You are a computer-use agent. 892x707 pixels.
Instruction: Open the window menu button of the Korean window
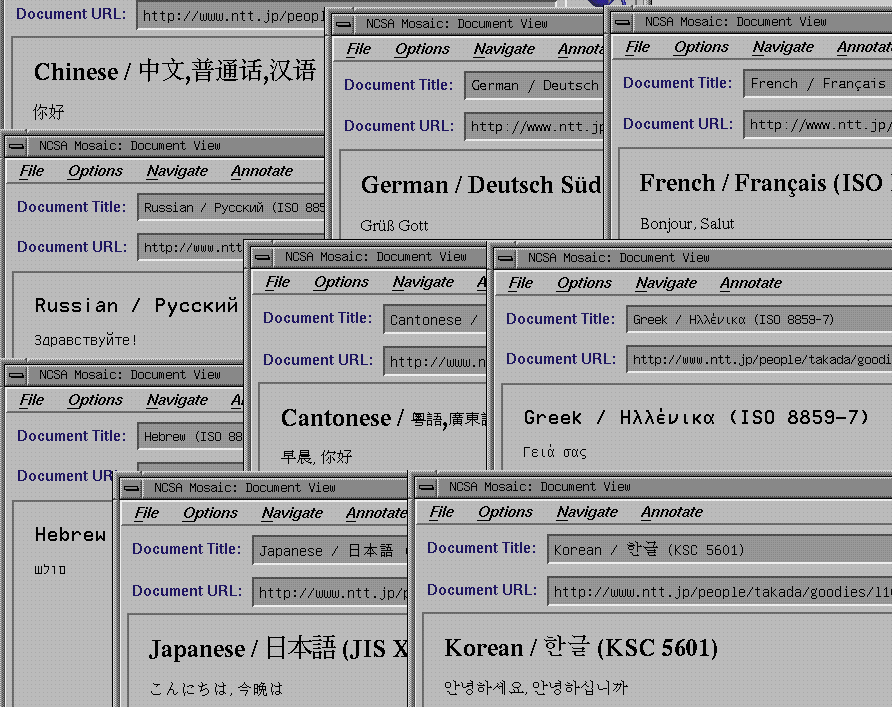pos(427,487)
